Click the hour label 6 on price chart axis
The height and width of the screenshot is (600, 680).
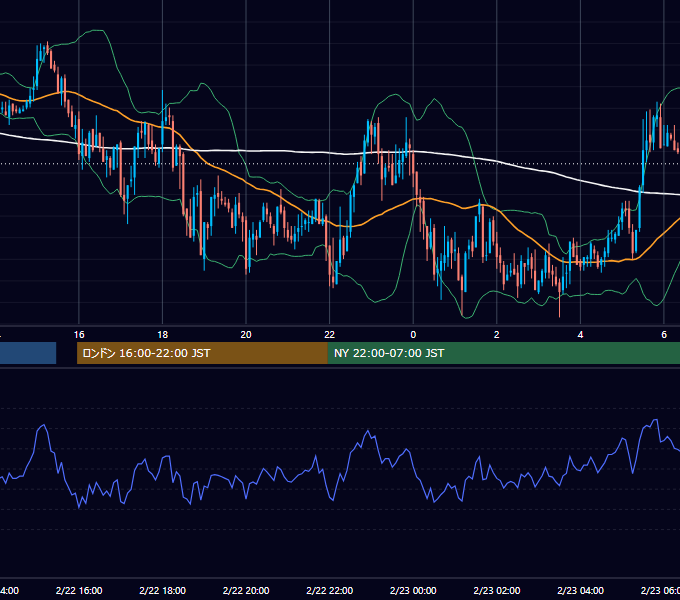pos(664,335)
